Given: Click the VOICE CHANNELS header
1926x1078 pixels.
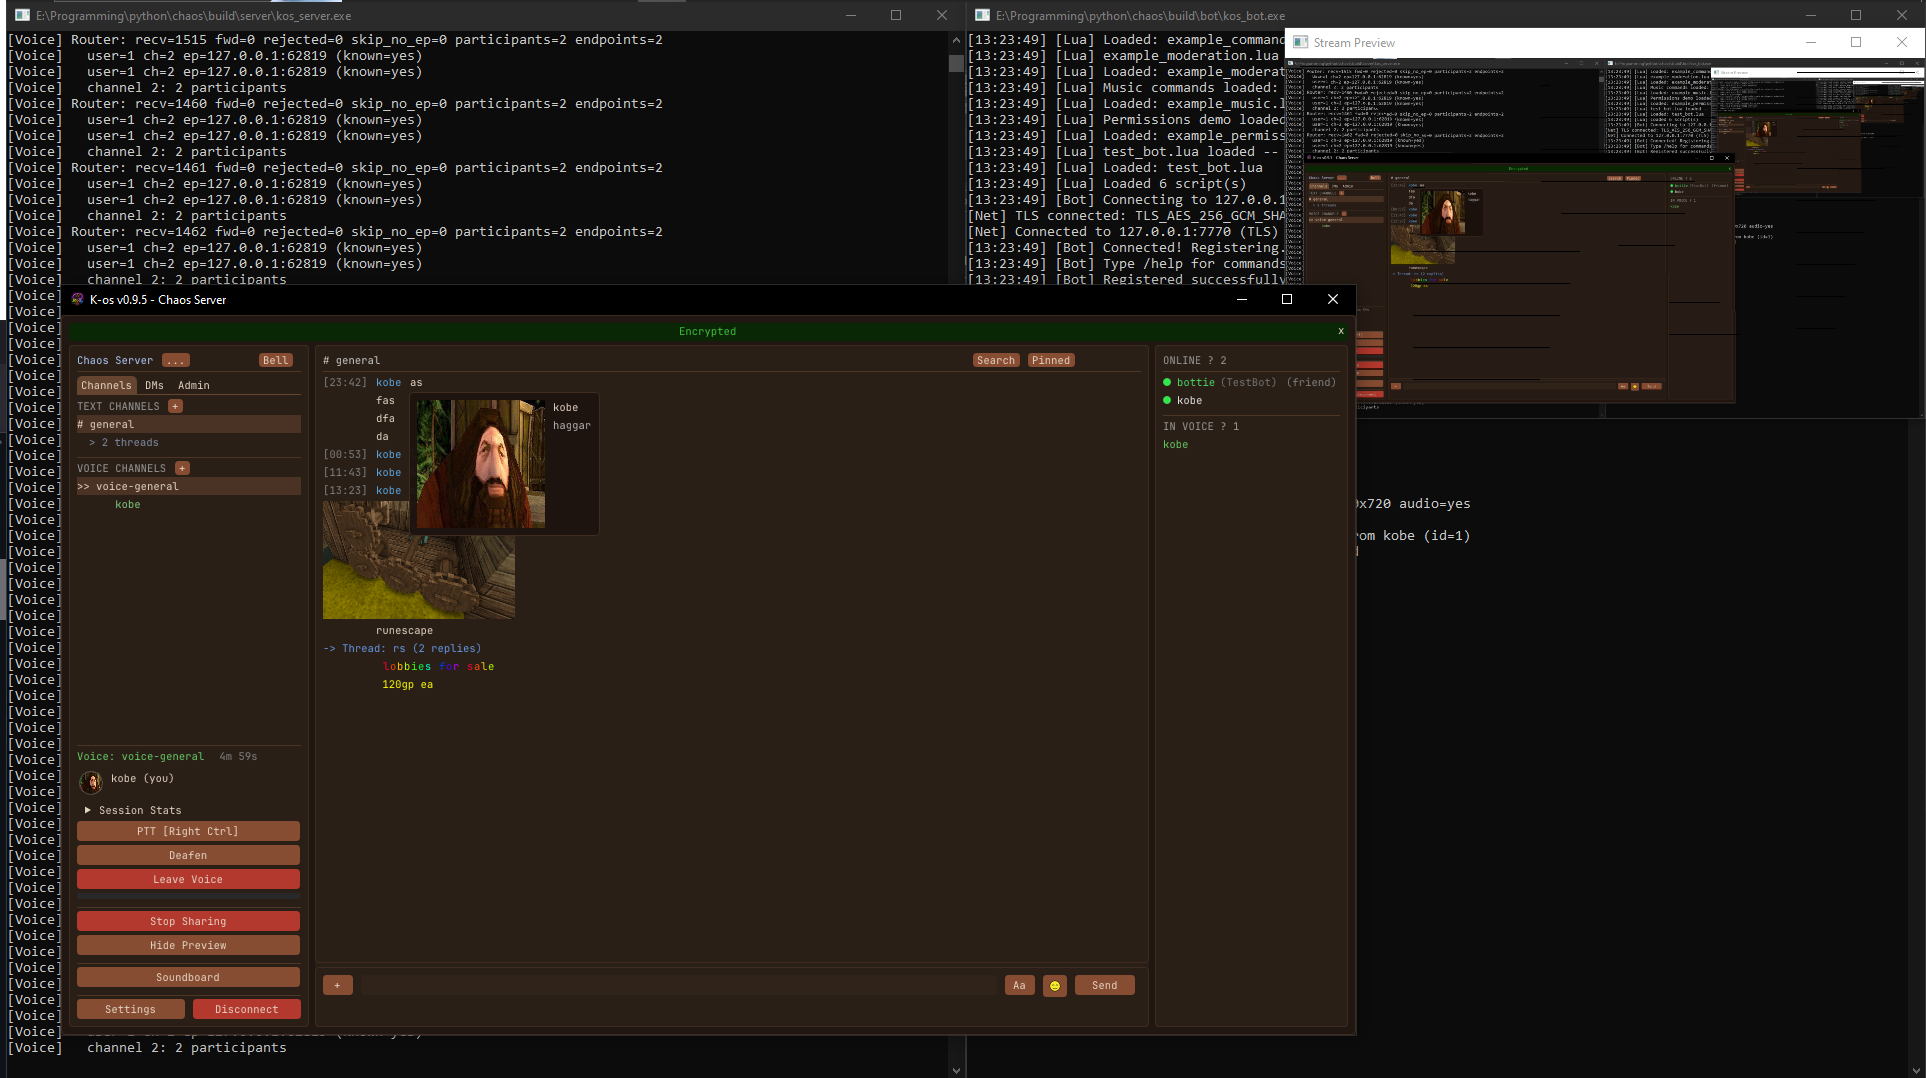Looking at the screenshot, I should coord(121,469).
